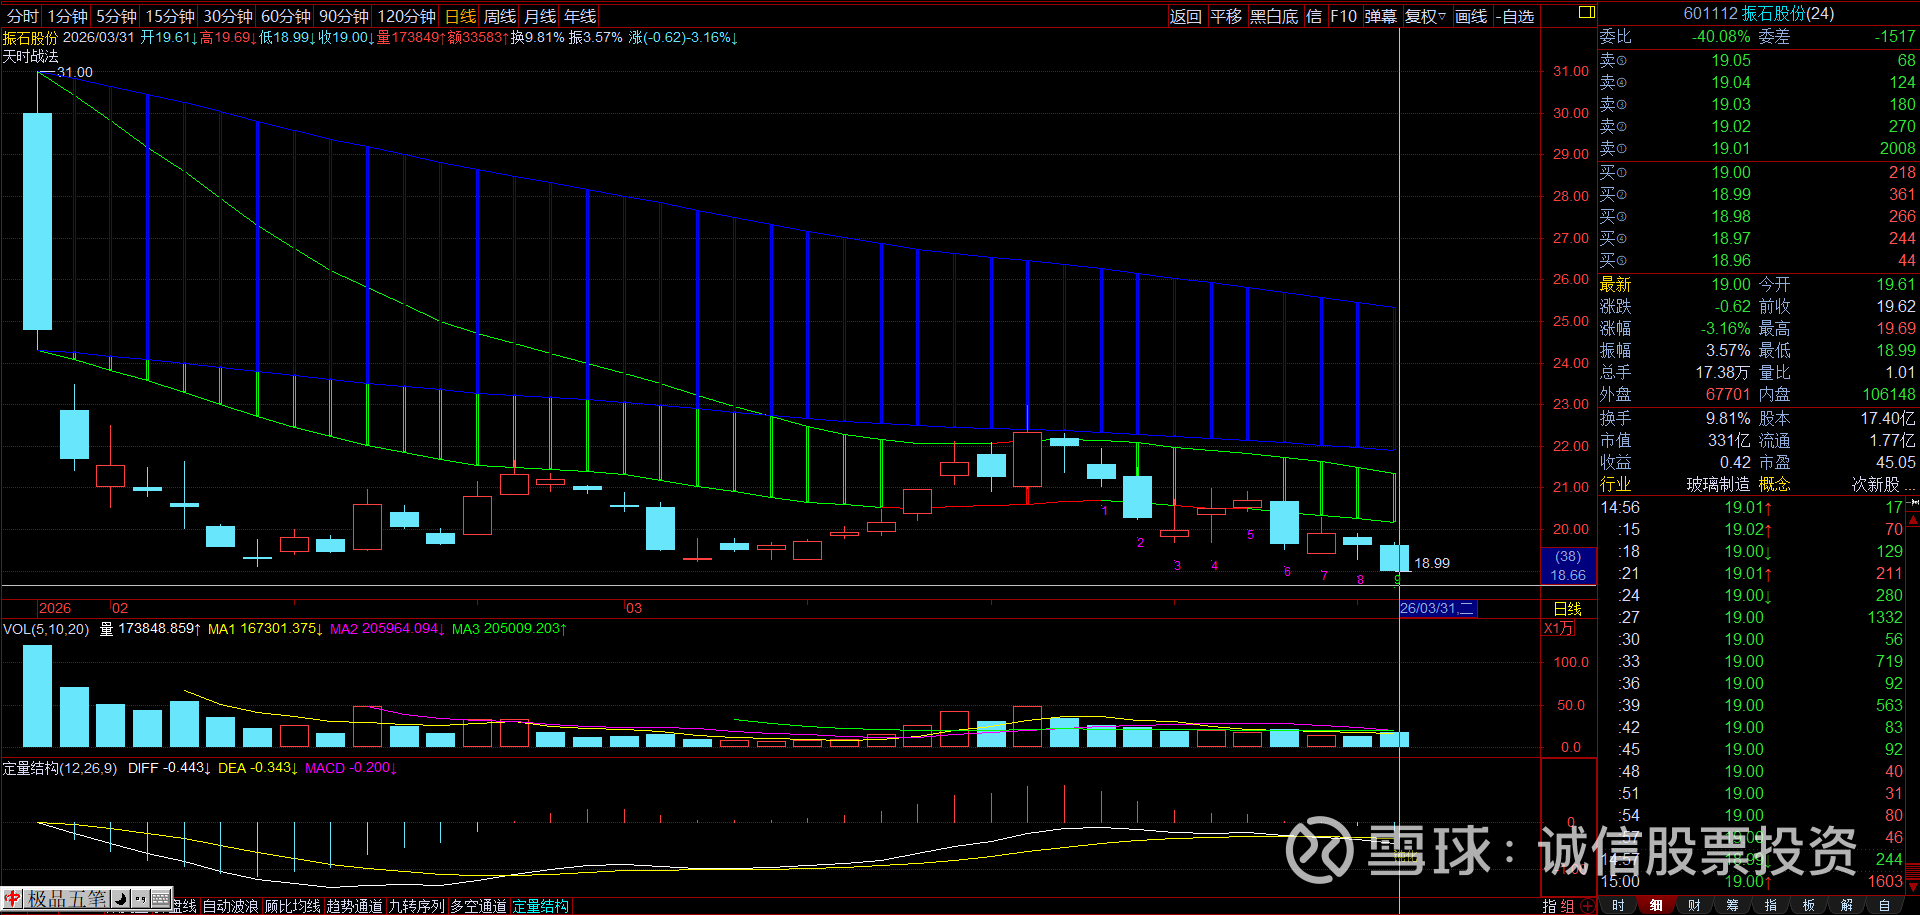The image size is (1920, 915).
Task: Click the 18.66 price axis marker
Action: tap(1568, 575)
